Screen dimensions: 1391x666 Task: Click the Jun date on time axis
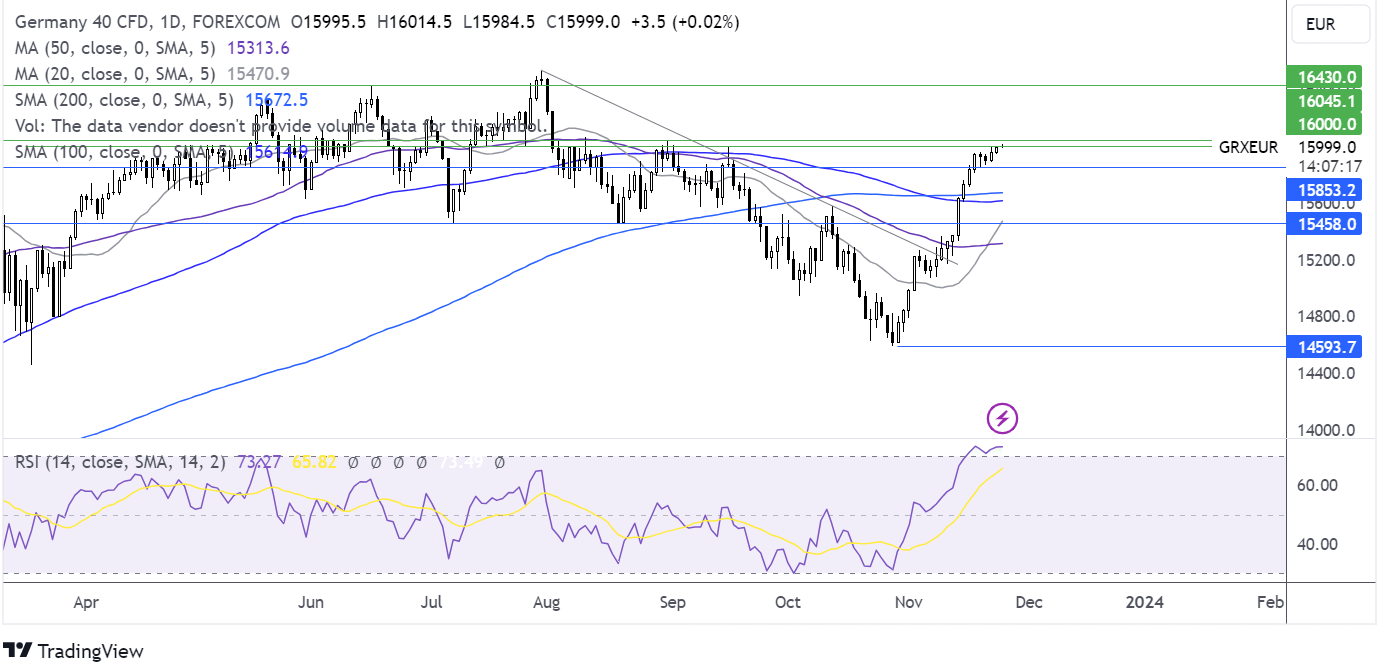[x=312, y=603]
